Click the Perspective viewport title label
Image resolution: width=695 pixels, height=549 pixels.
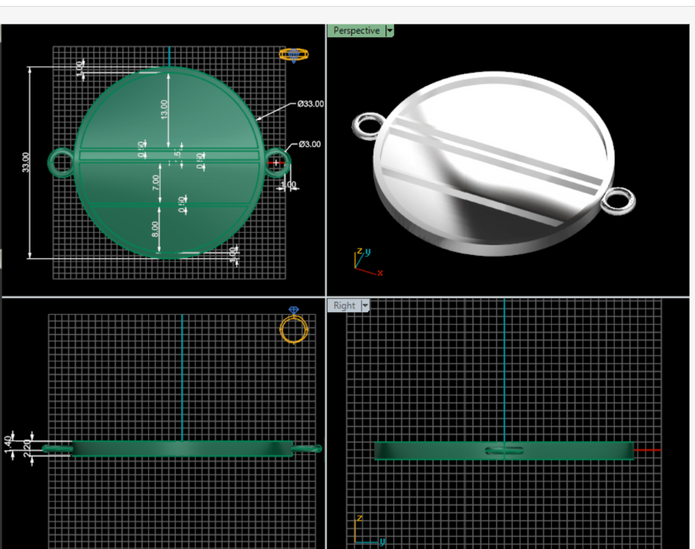point(356,31)
